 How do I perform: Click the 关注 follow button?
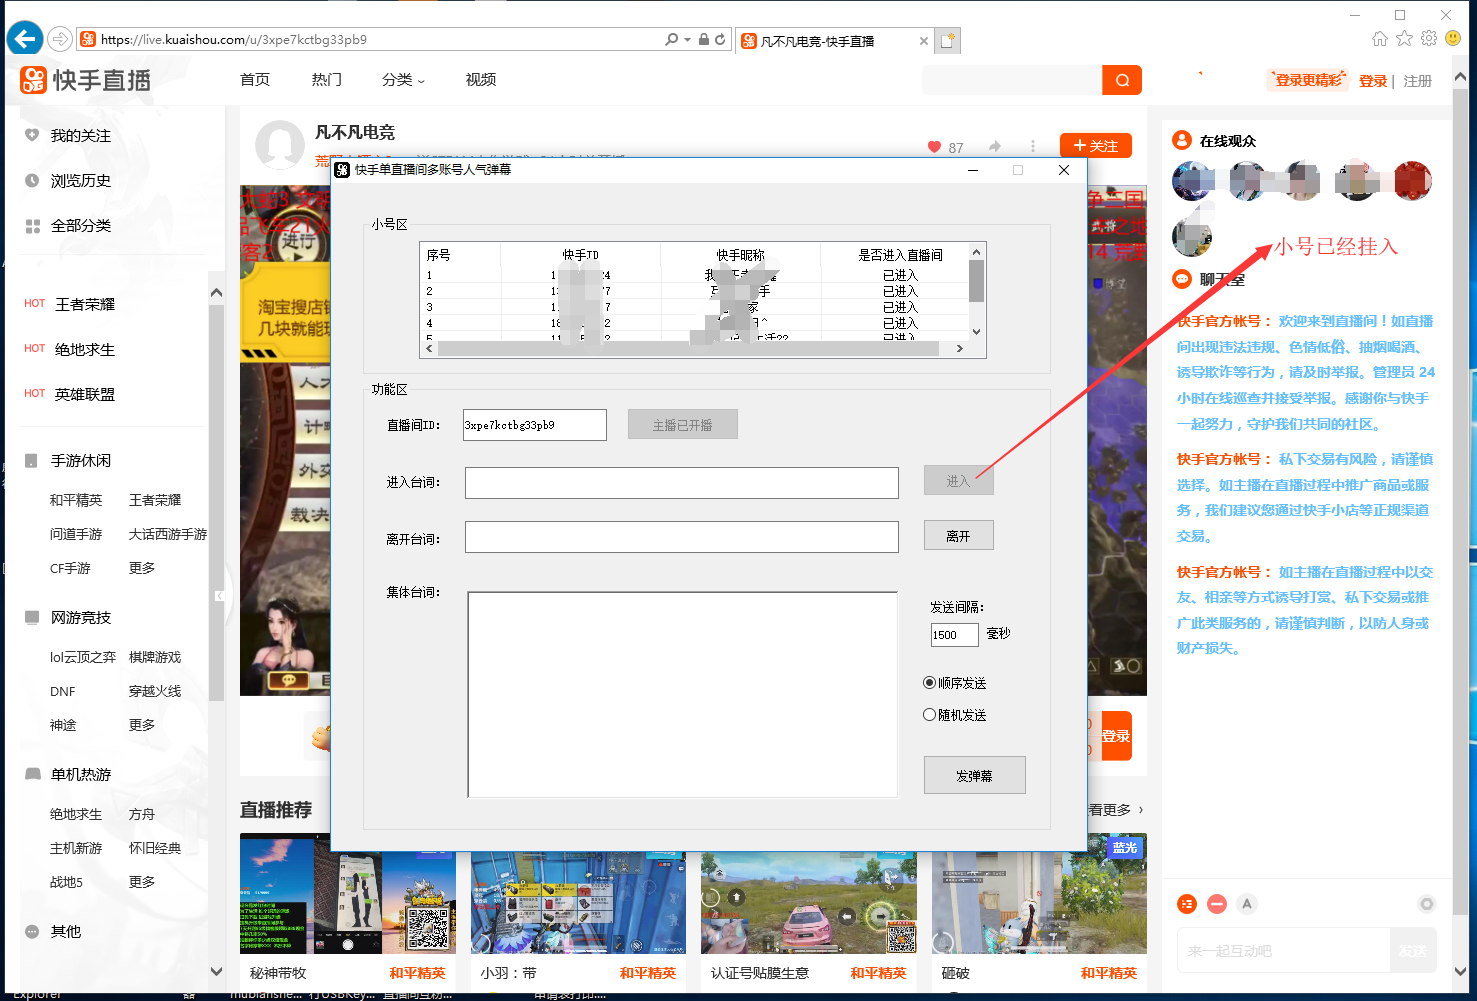[1096, 146]
